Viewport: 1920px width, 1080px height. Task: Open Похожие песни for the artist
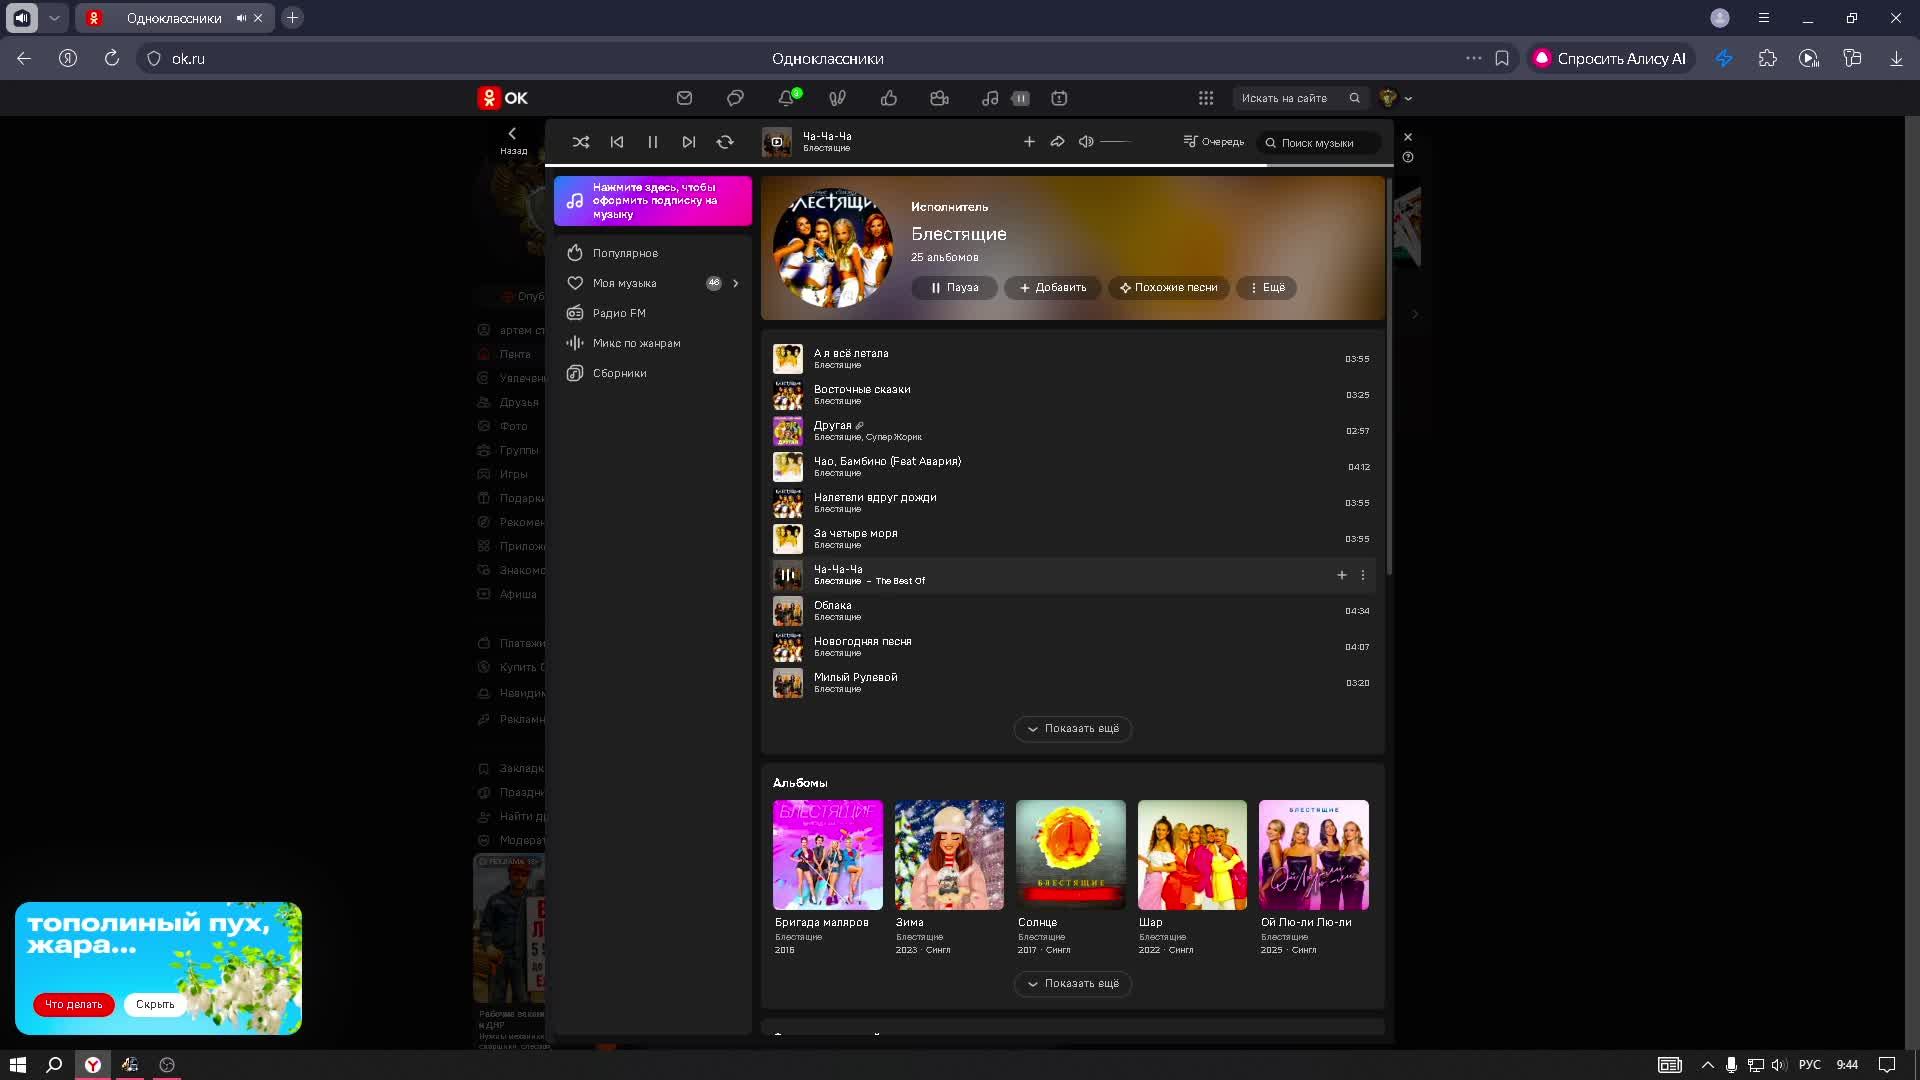pos(1168,288)
